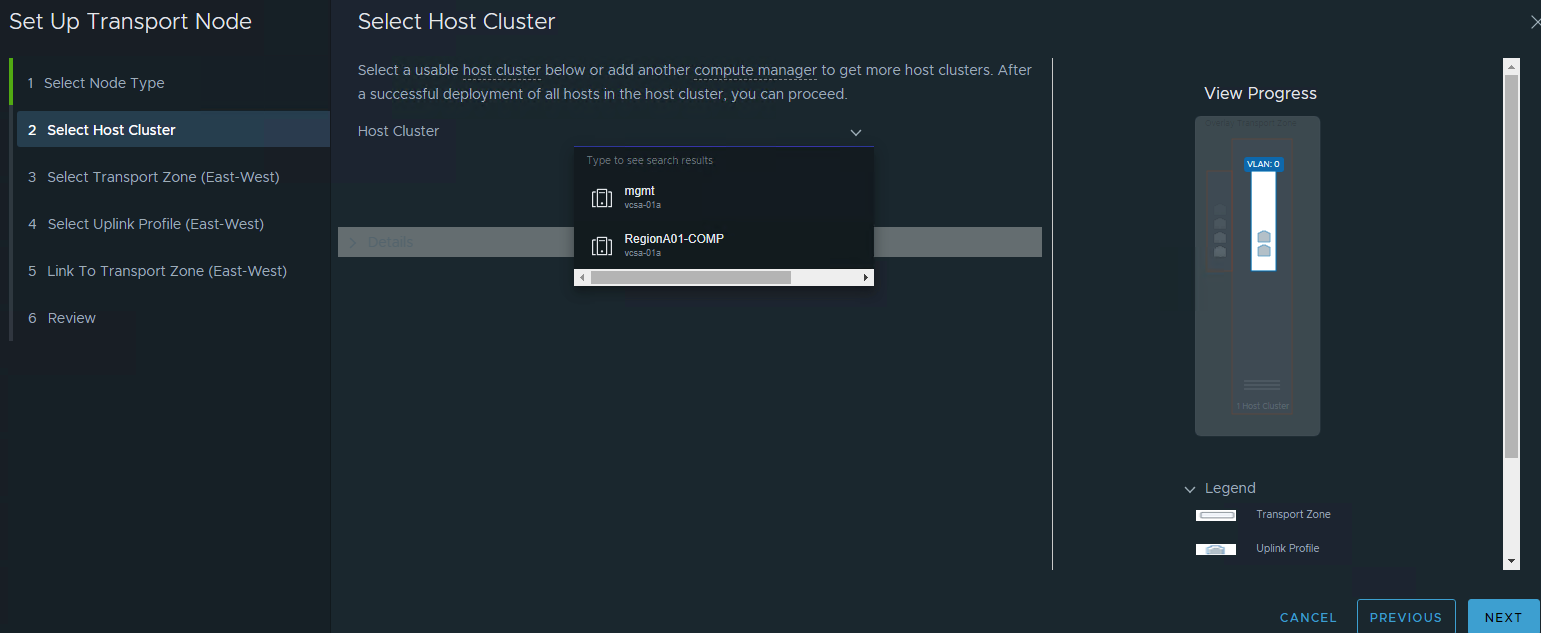Click the dropdown horizontal scrollbar thumb
This screenshot has width=1541, height=633.
pos(690,277)
